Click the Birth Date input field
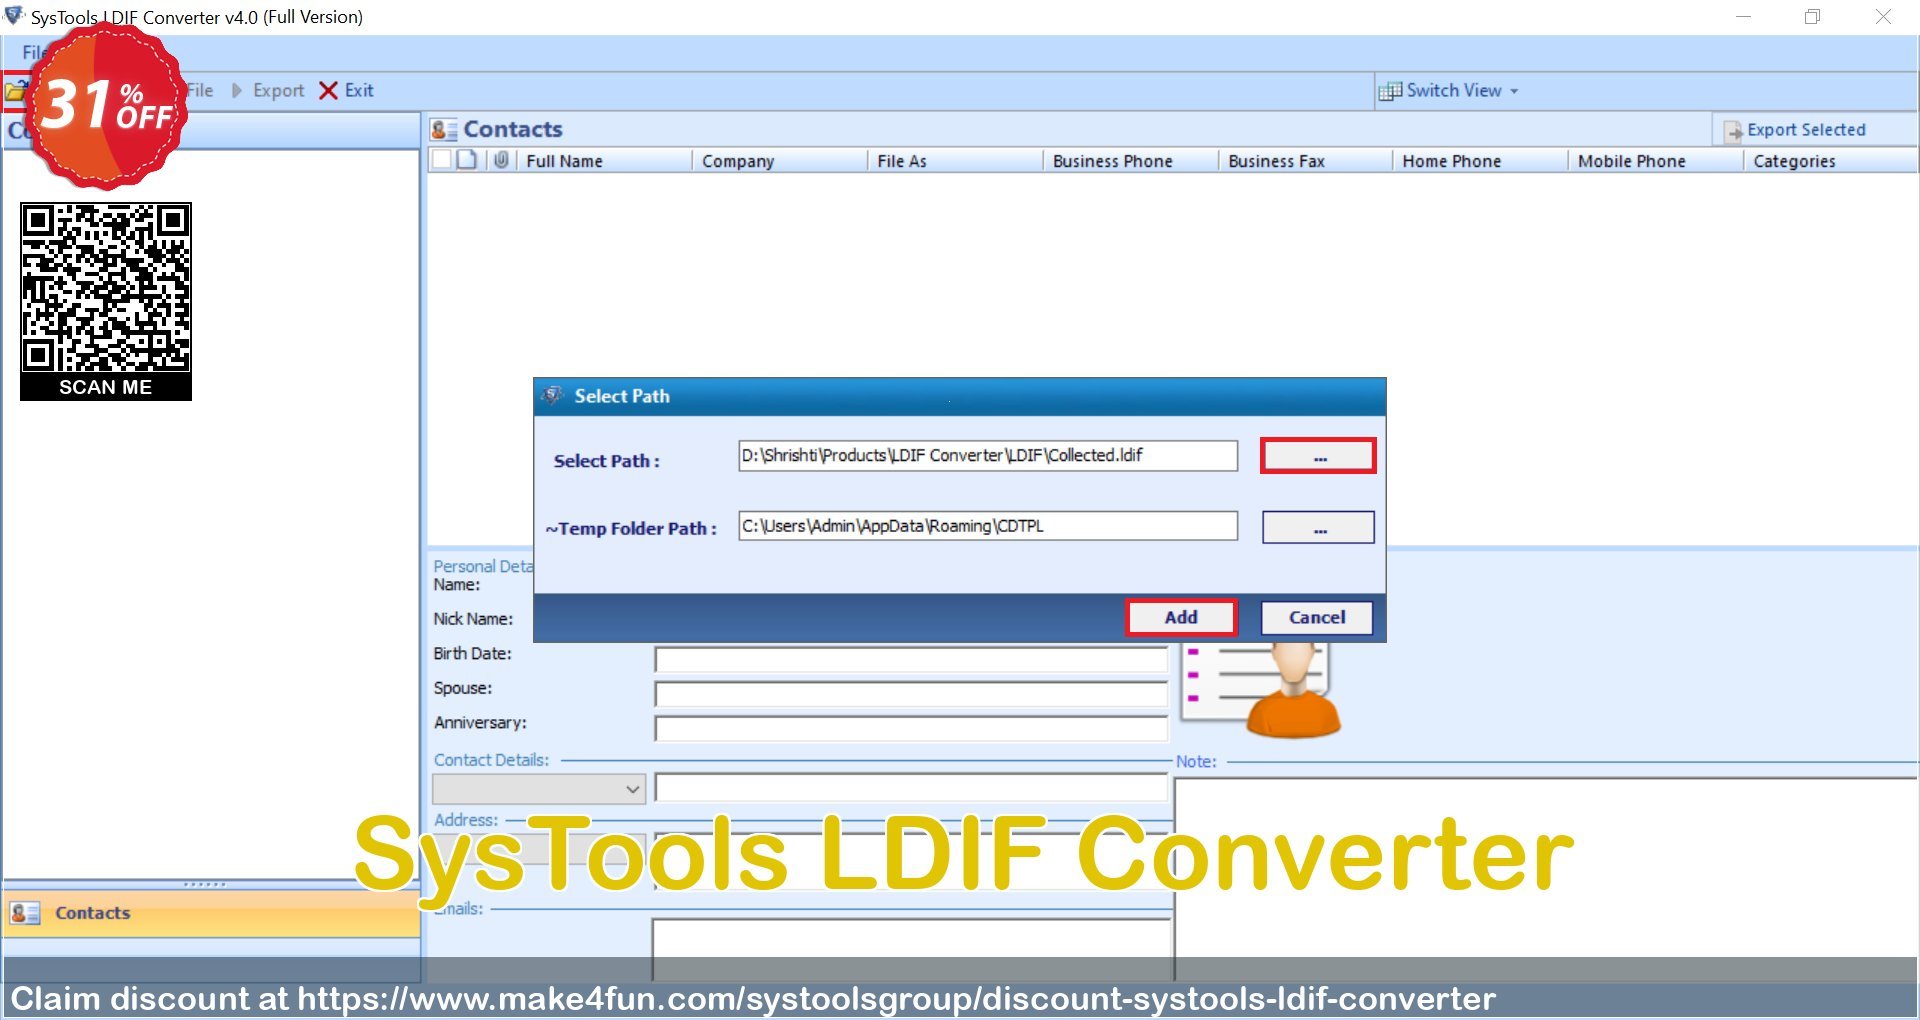Screen dimensions: 1920x1020 [911, 659]
